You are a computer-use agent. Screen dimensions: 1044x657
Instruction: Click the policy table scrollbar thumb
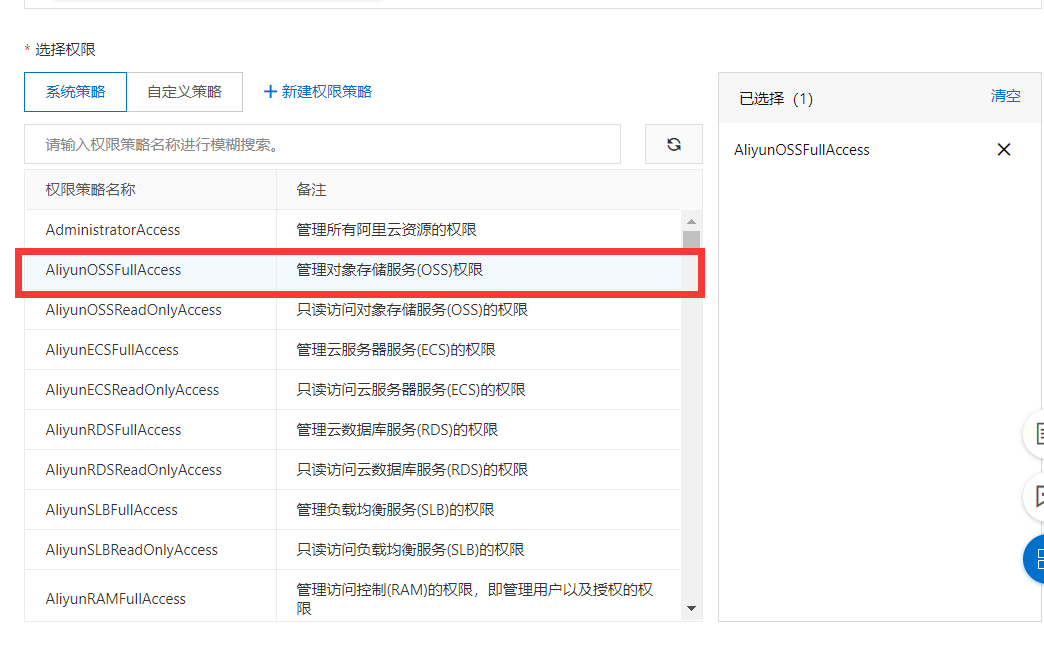(x=691, y=240)
